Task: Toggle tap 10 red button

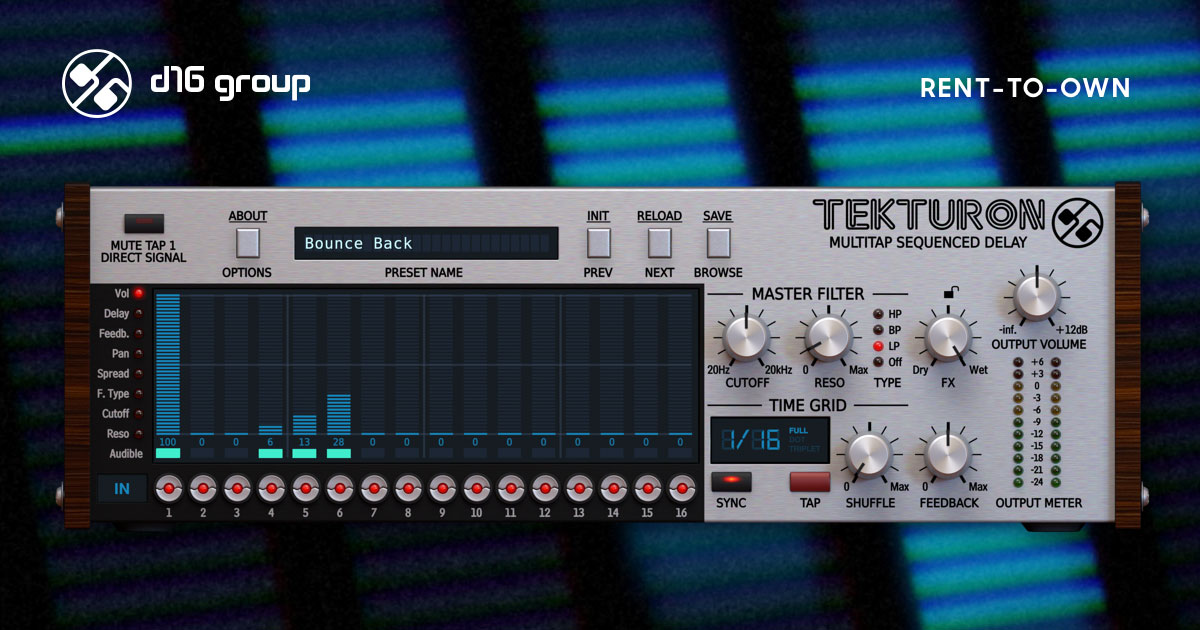Action: pyautogui.click(x=476, y=488)
